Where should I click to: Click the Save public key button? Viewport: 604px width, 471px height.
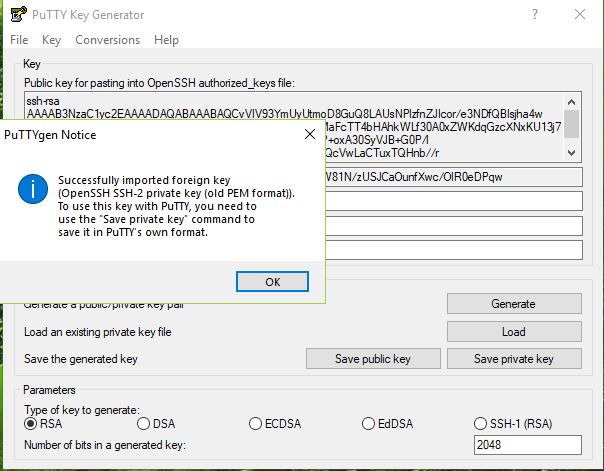[x=373, y=359]
